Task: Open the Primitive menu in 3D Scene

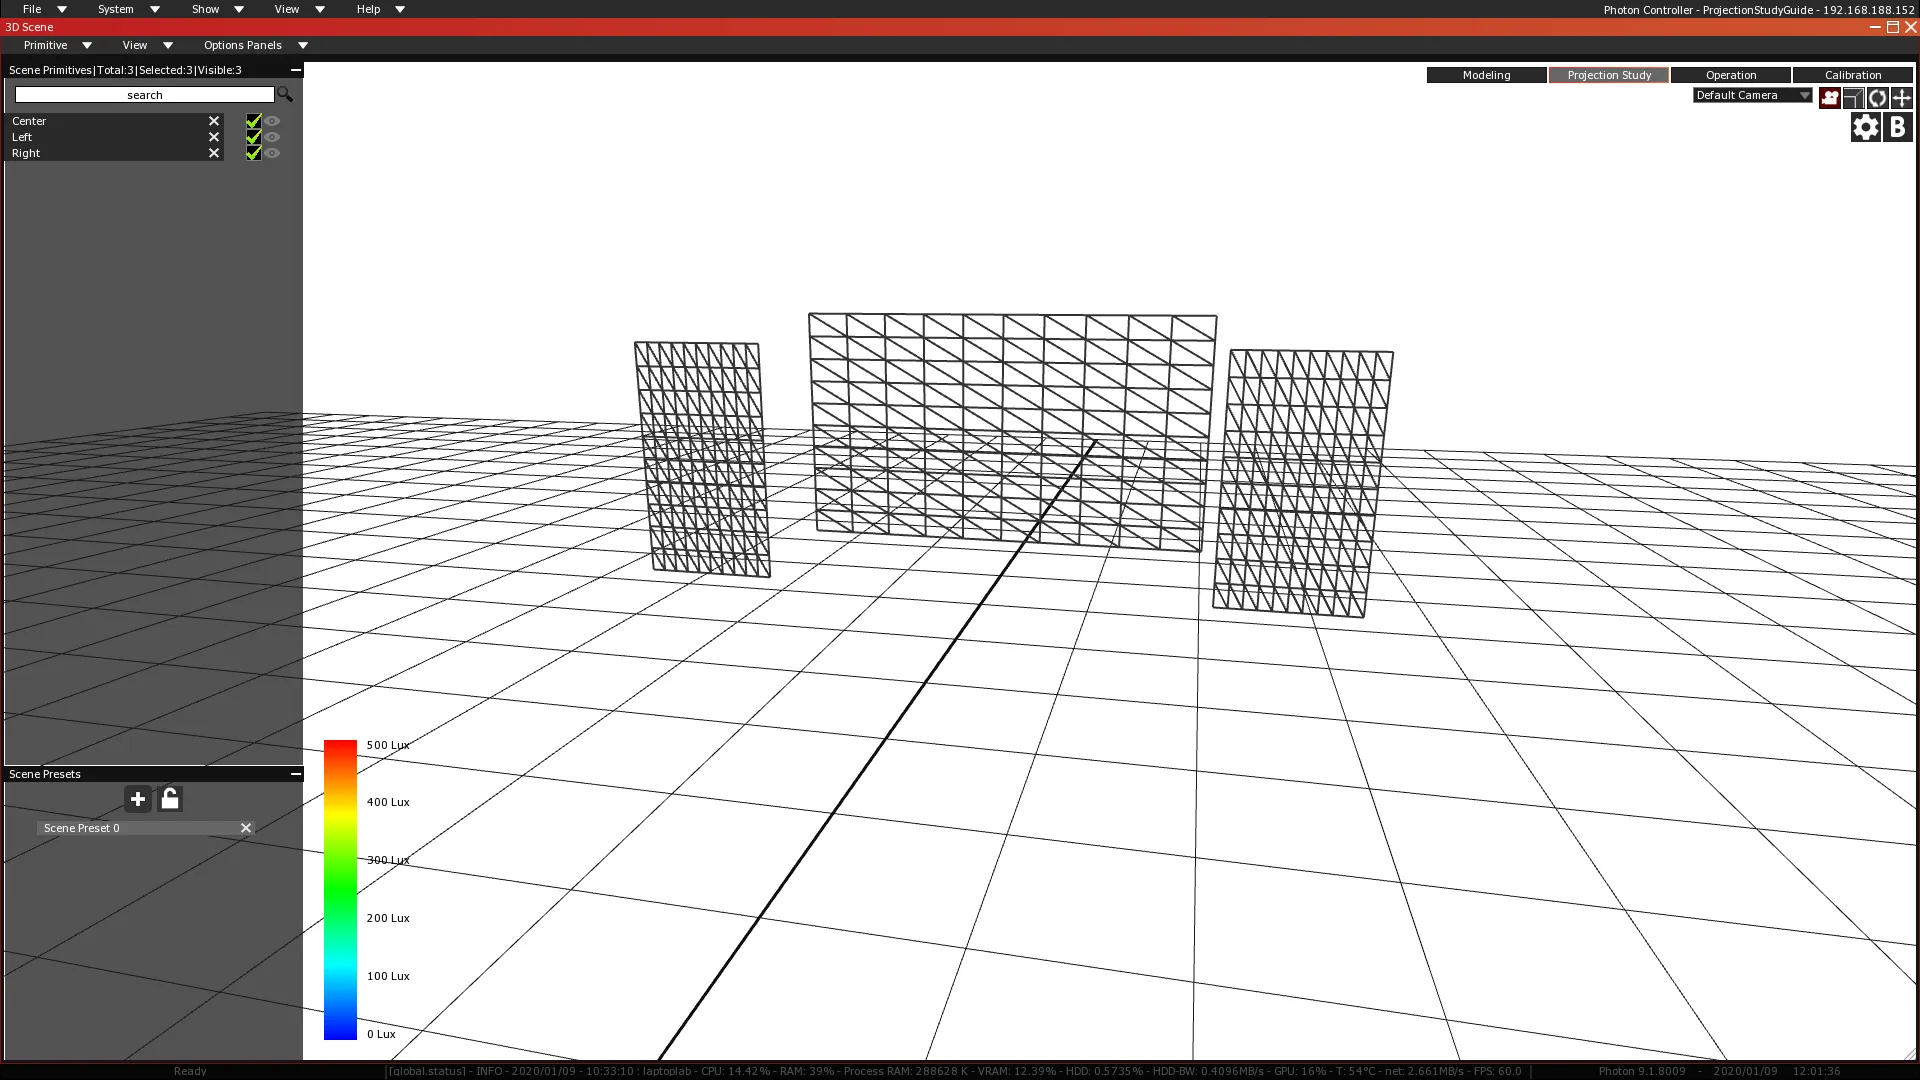Action: click(x=45, y=45)
